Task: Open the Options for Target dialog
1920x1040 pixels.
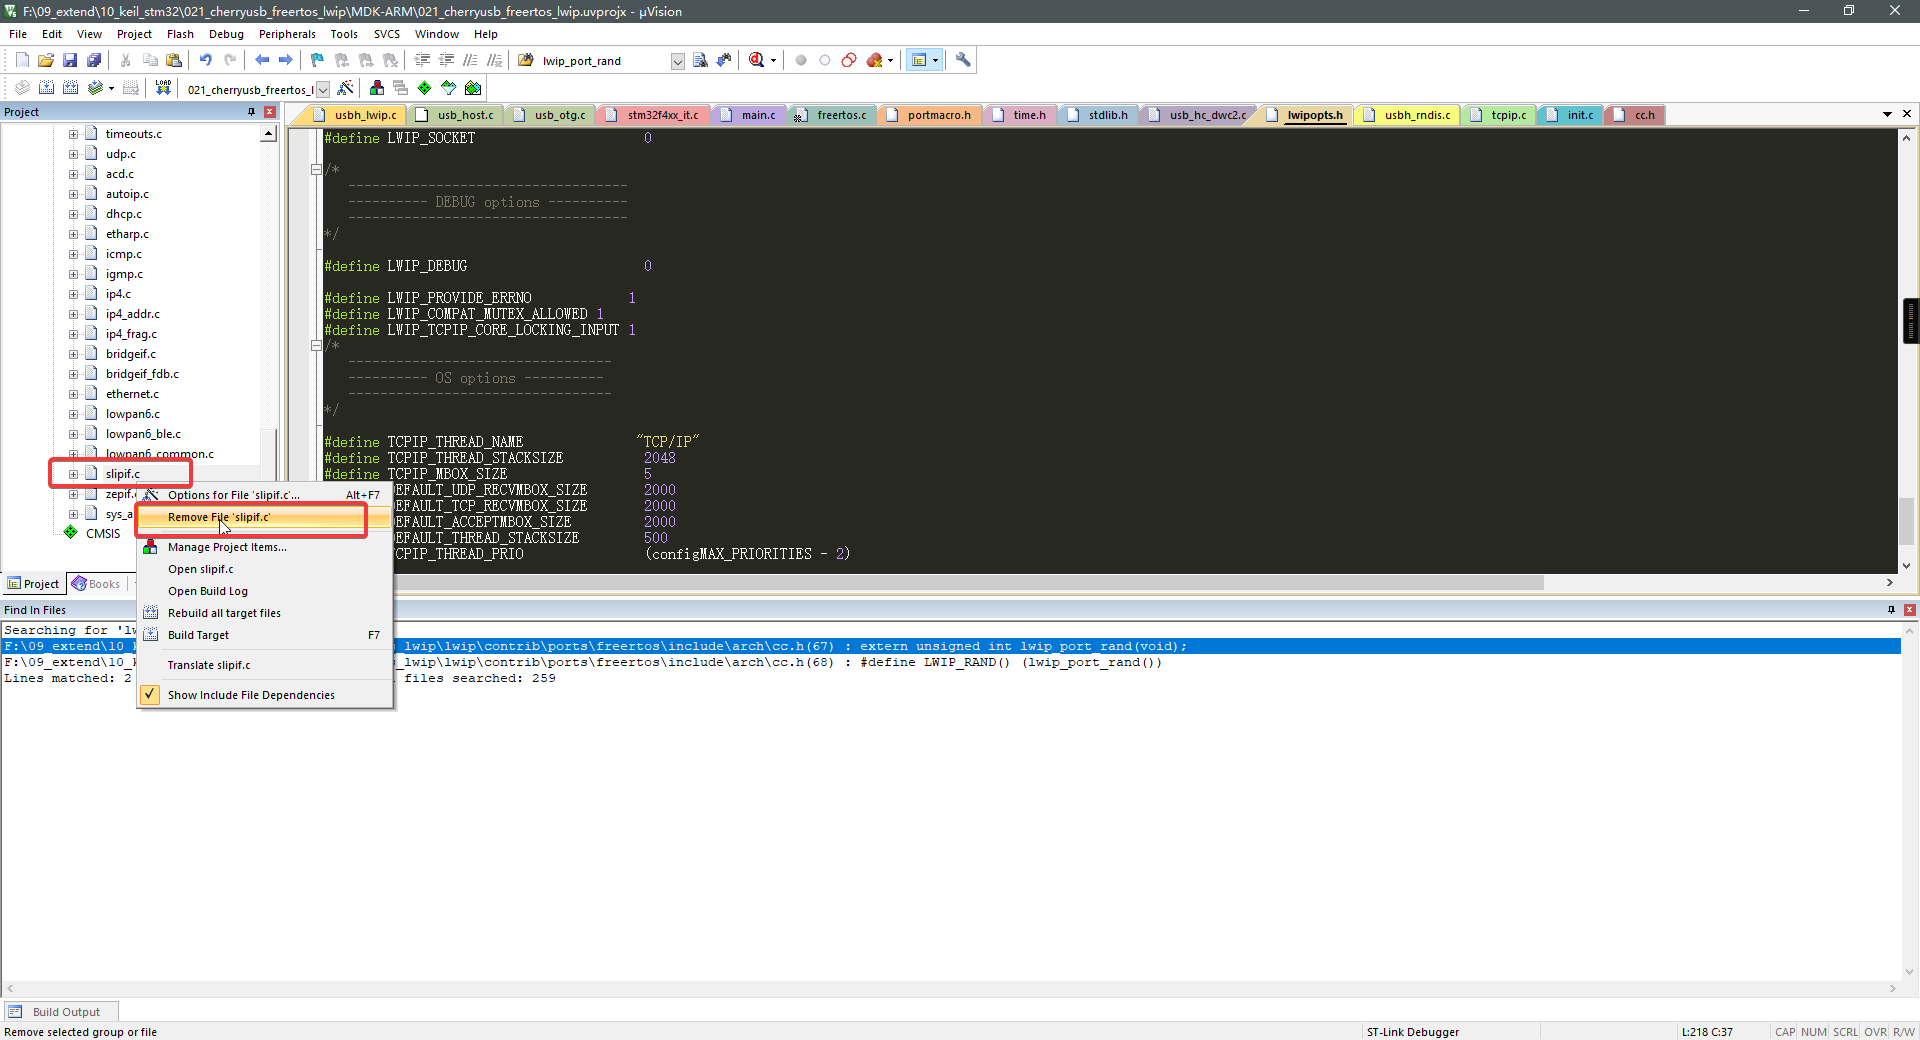Action: (345, 88)
